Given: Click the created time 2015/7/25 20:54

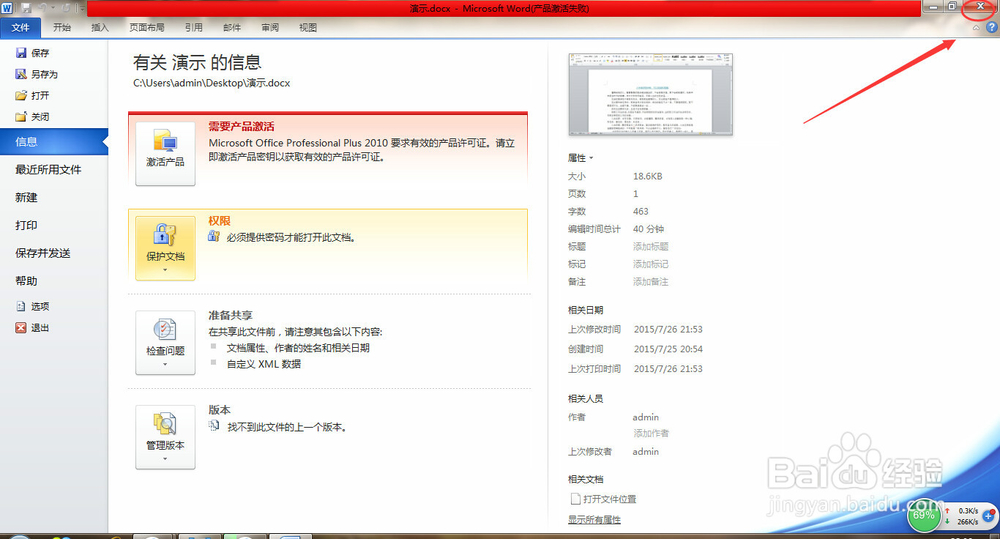Looking at the screenshot, I should click(x=668, y=349).
